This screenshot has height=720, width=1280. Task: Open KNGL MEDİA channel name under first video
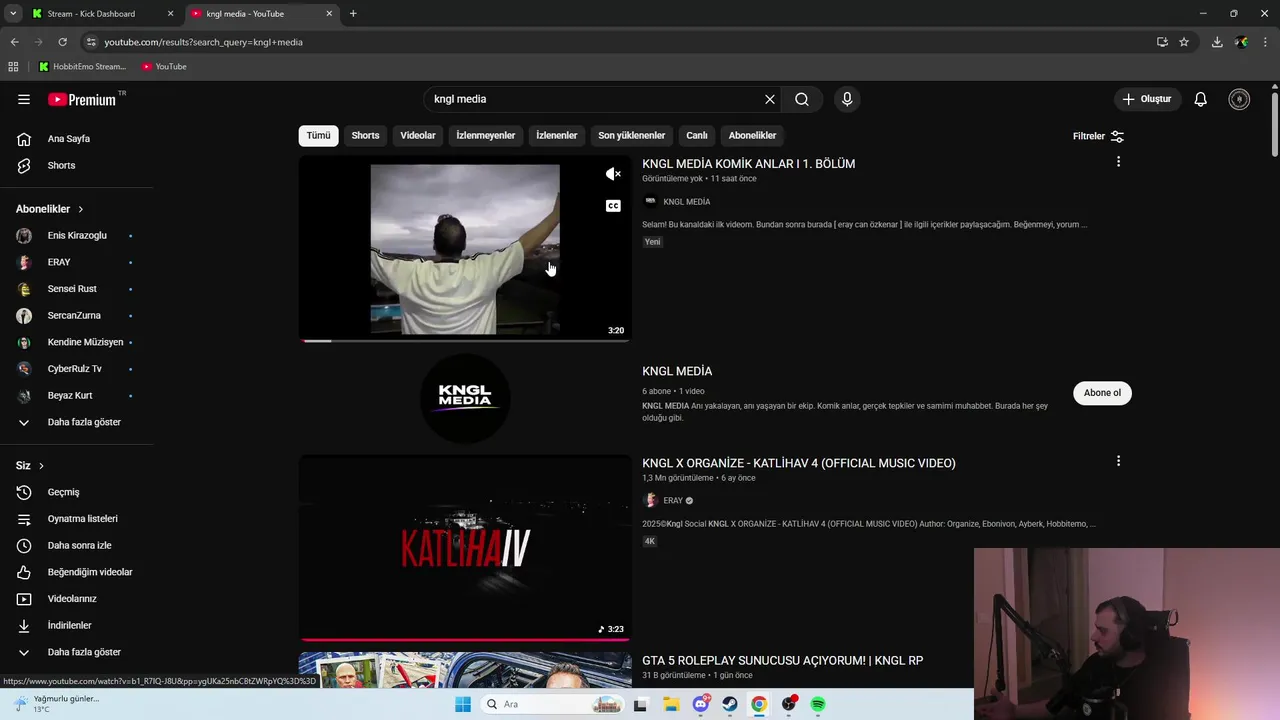tap(686, 202)
